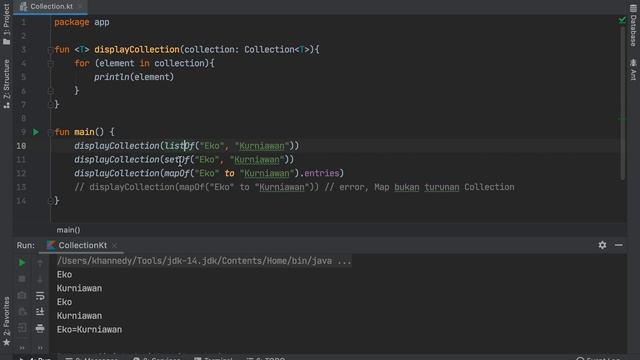The height and width of the screenshot is (360, 640).
Task: Stop the running process in Run panel
Action: point(22,279)
